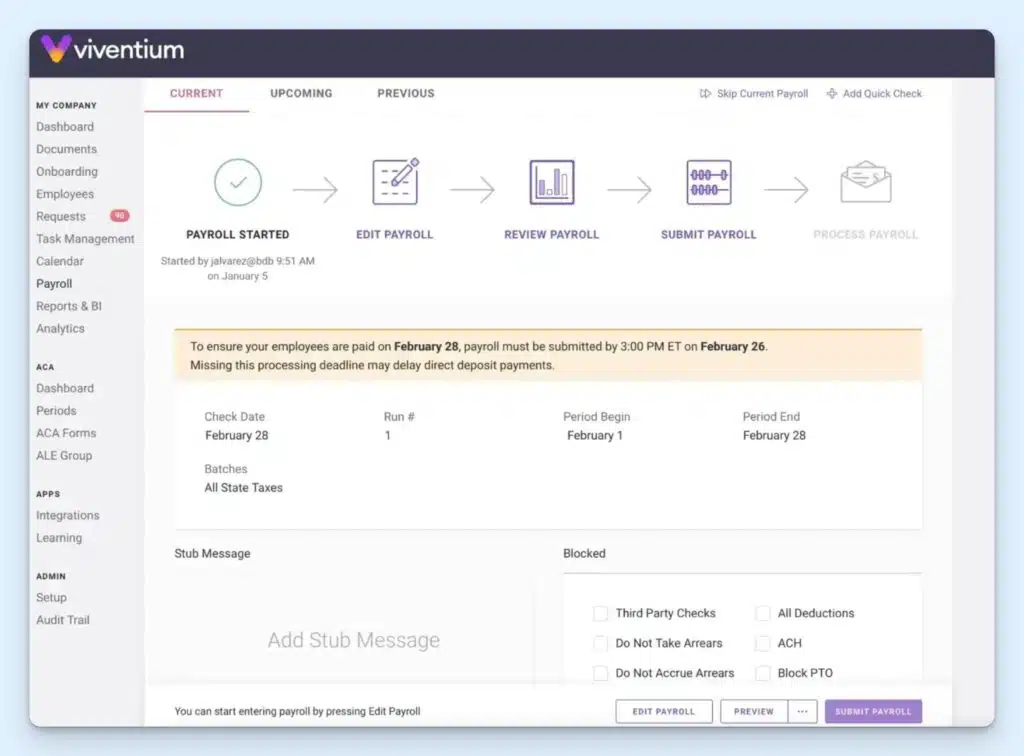Check the All Deductions box
Viewport: 1024px width, 756px height.
click(x=762, y=613)
